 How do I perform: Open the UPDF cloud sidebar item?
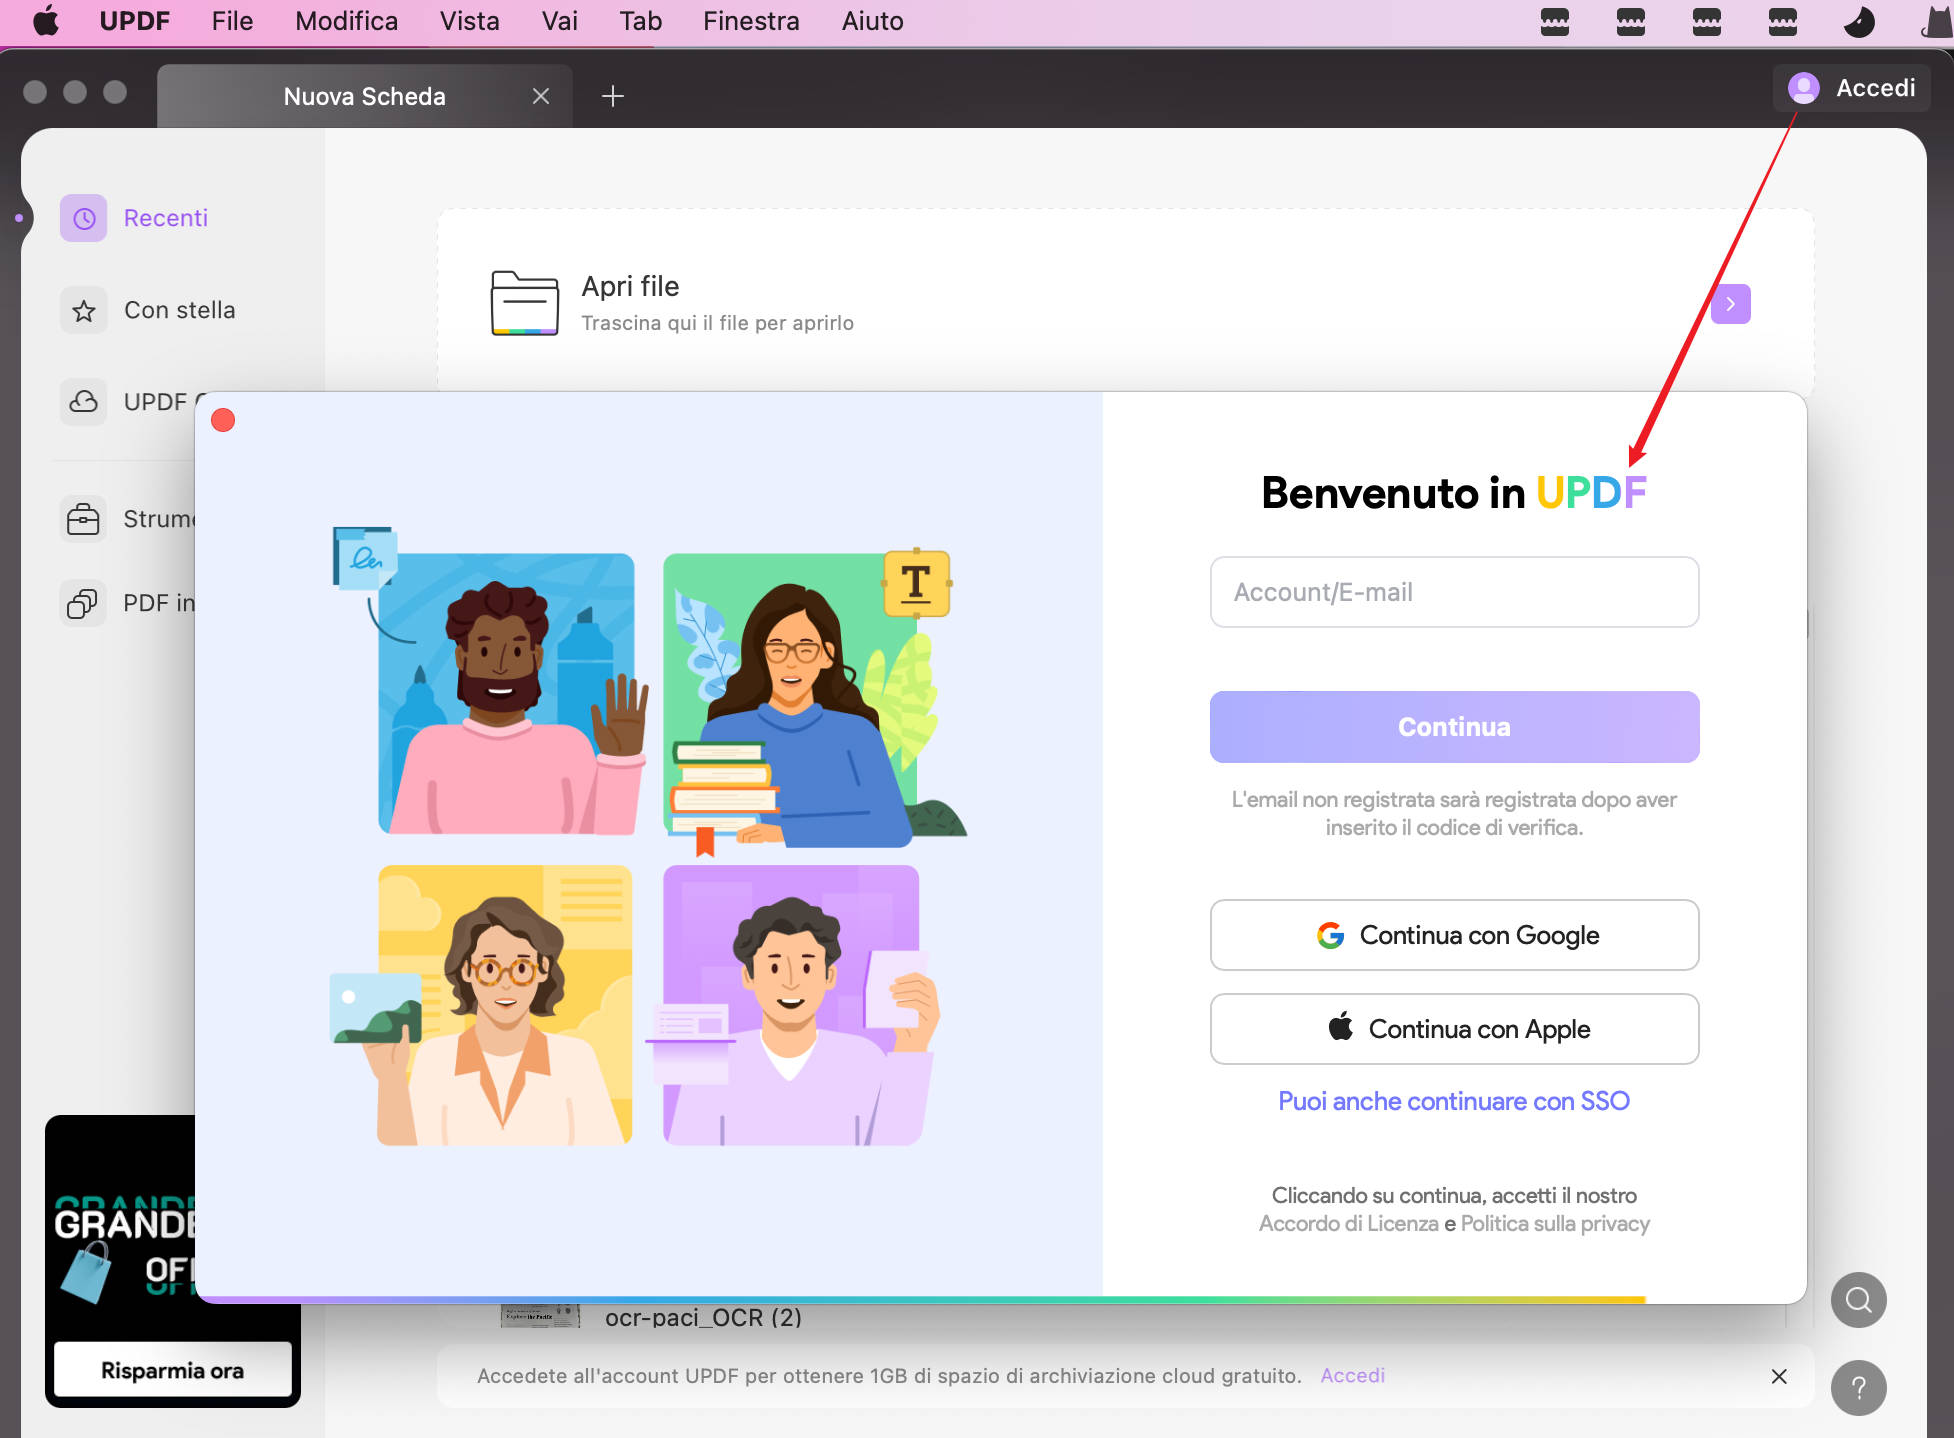point(127,402)
